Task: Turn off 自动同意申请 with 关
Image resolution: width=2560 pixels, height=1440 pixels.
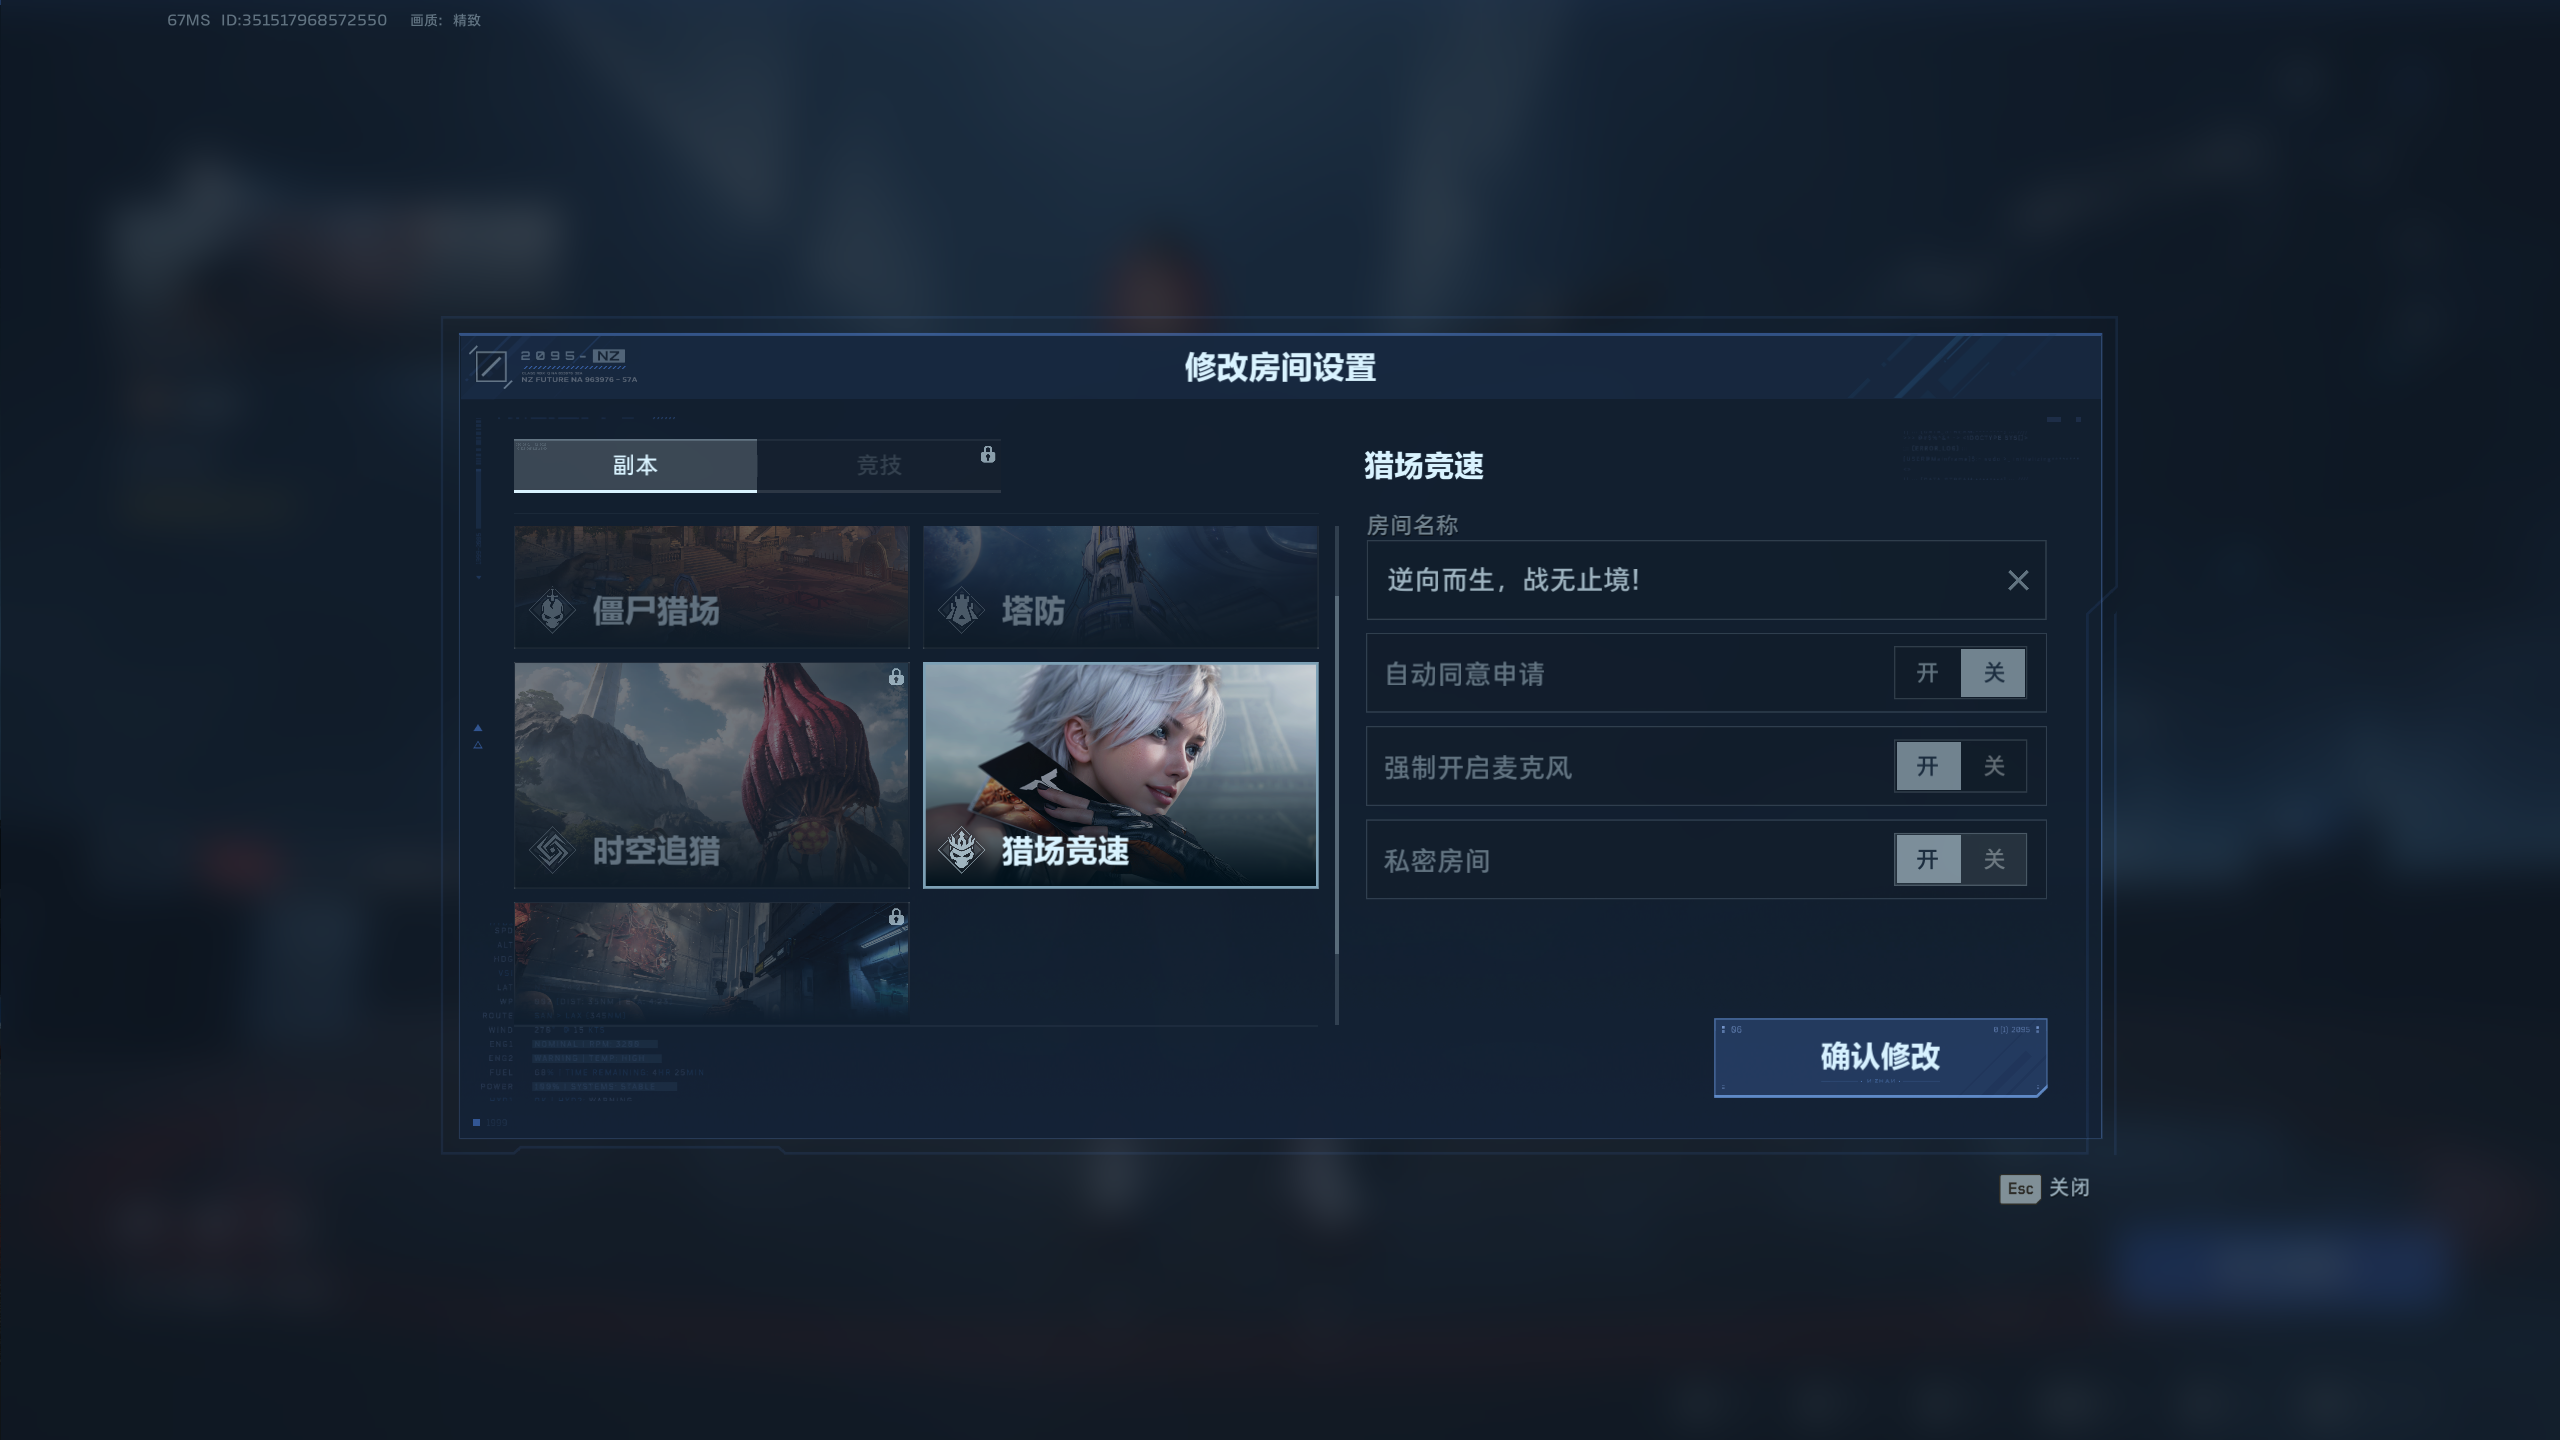Action: coord(1993,672)
